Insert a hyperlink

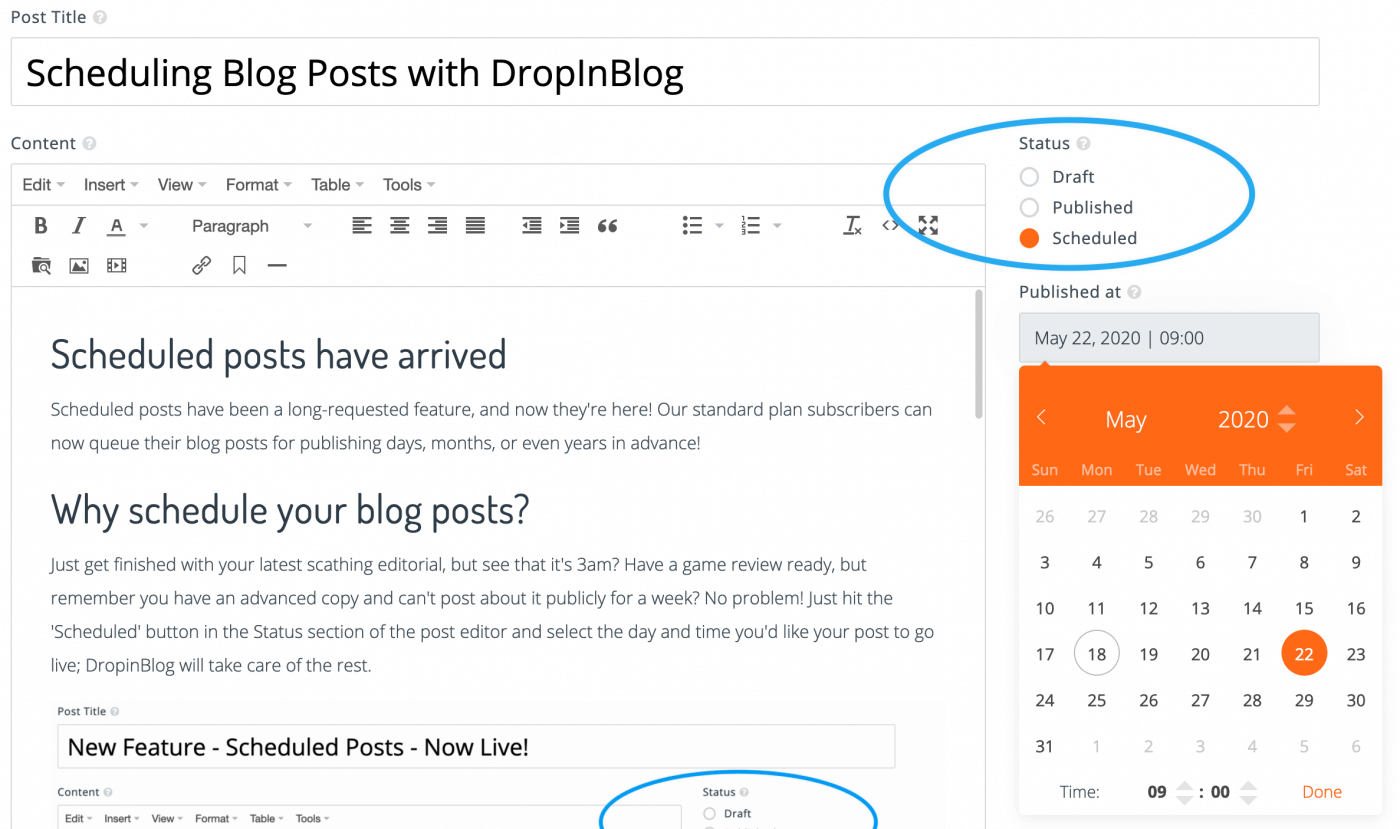[x=200, y=265]
